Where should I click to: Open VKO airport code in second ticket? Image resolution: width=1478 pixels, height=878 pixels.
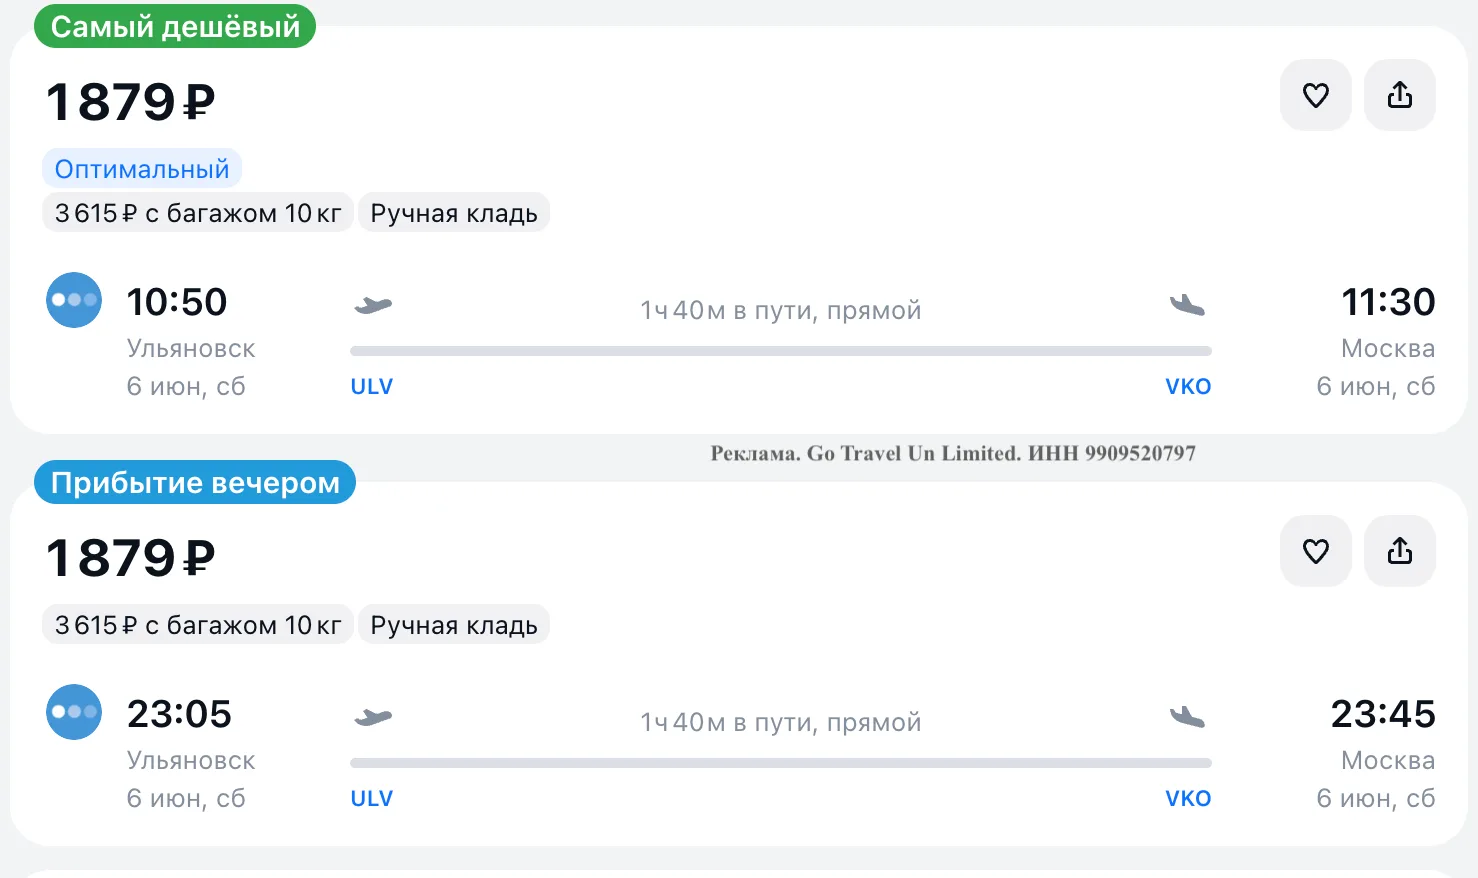pos(1188,799)
